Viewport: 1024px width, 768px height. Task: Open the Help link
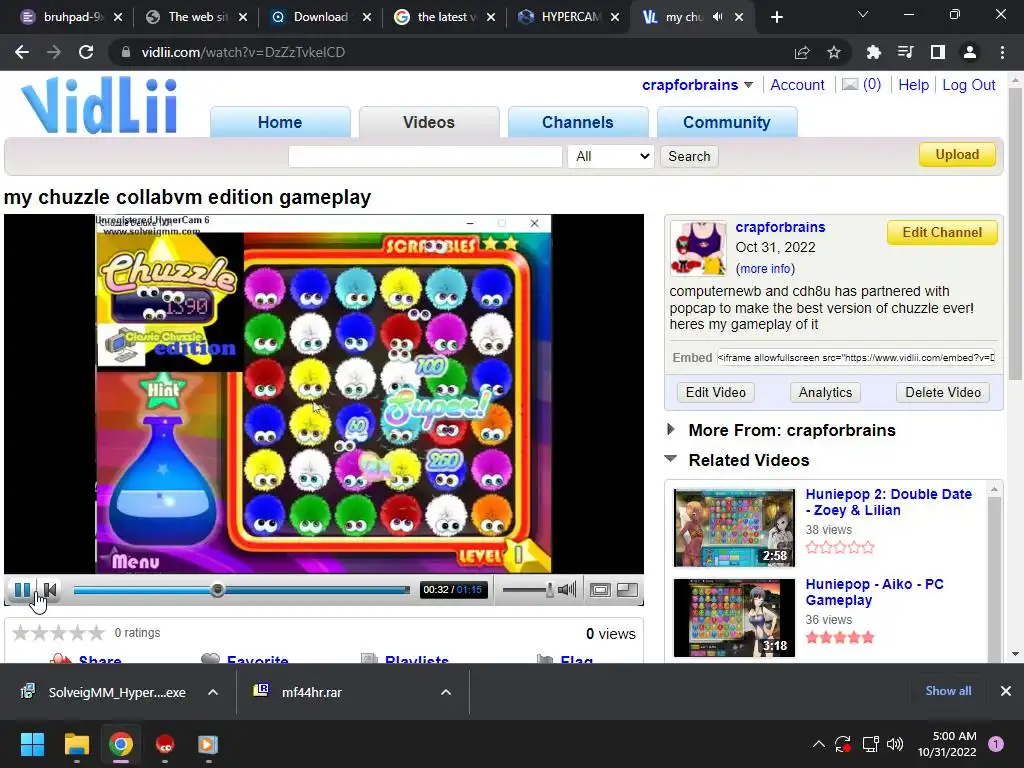coord(913,85)
